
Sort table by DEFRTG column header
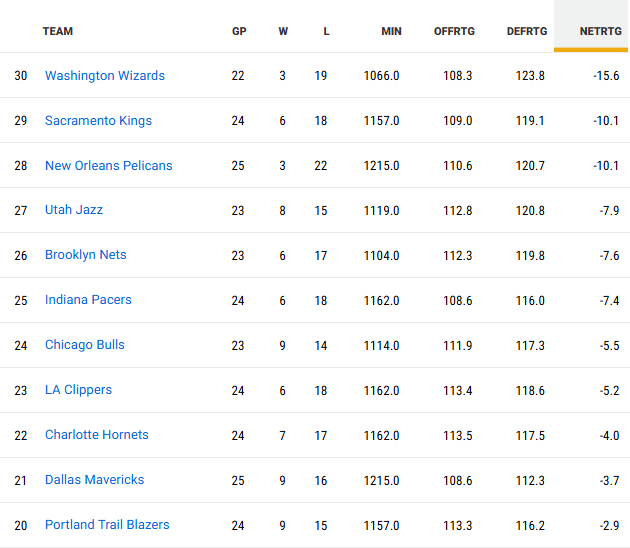point(527,31)
